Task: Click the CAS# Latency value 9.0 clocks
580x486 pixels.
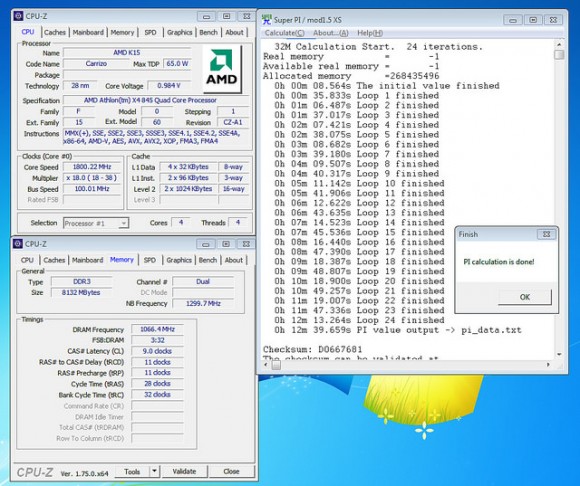Action: point(157,351)
